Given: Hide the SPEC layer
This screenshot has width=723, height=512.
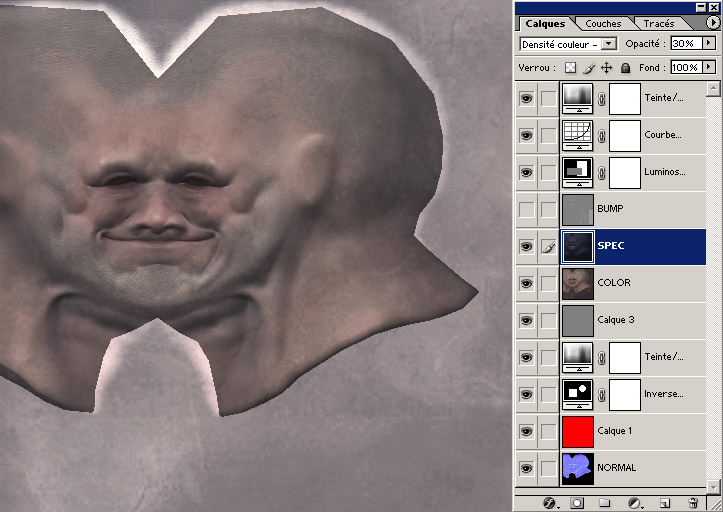Looking at the screenshot, I should (527, 246).
